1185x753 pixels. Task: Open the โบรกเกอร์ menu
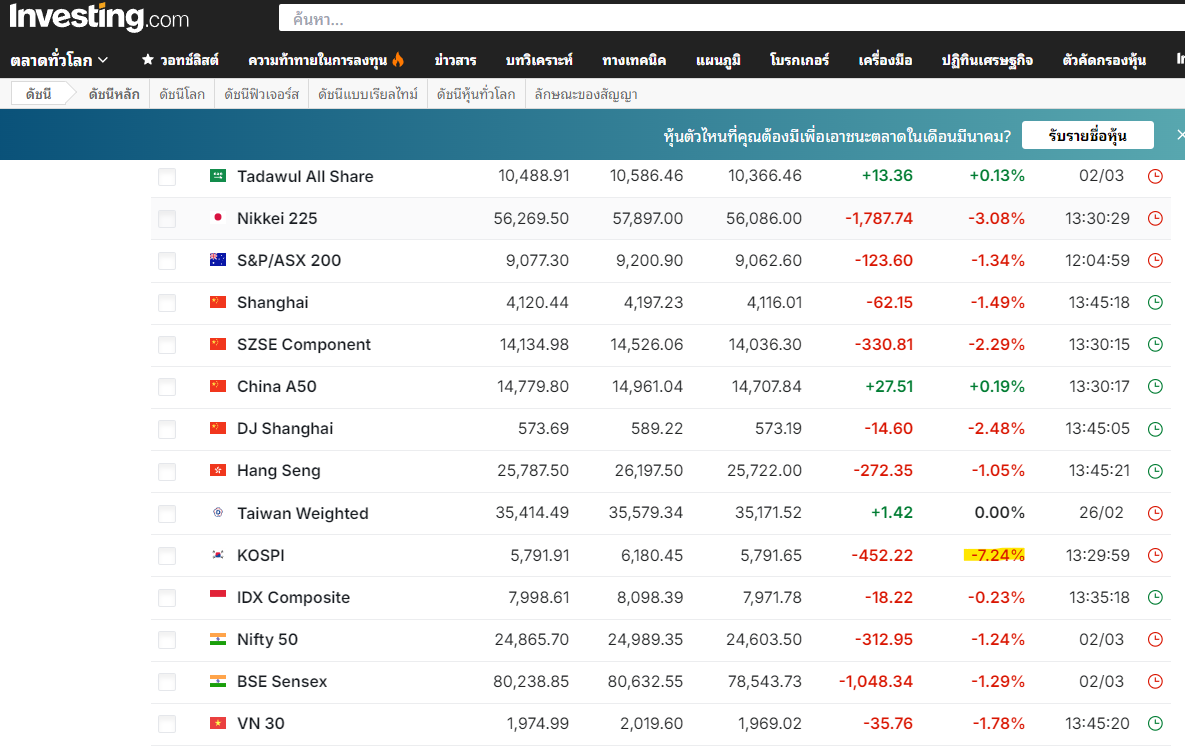coord(799,60)
